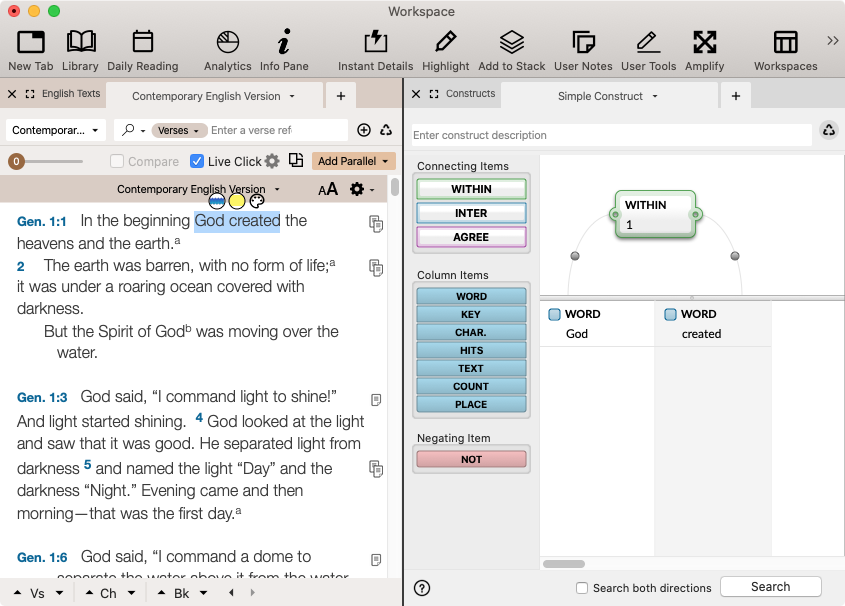This screenshot has width=845, height=606.
Task: Expand the Add Parallel dropdown
Action: (x=354, y=161)
